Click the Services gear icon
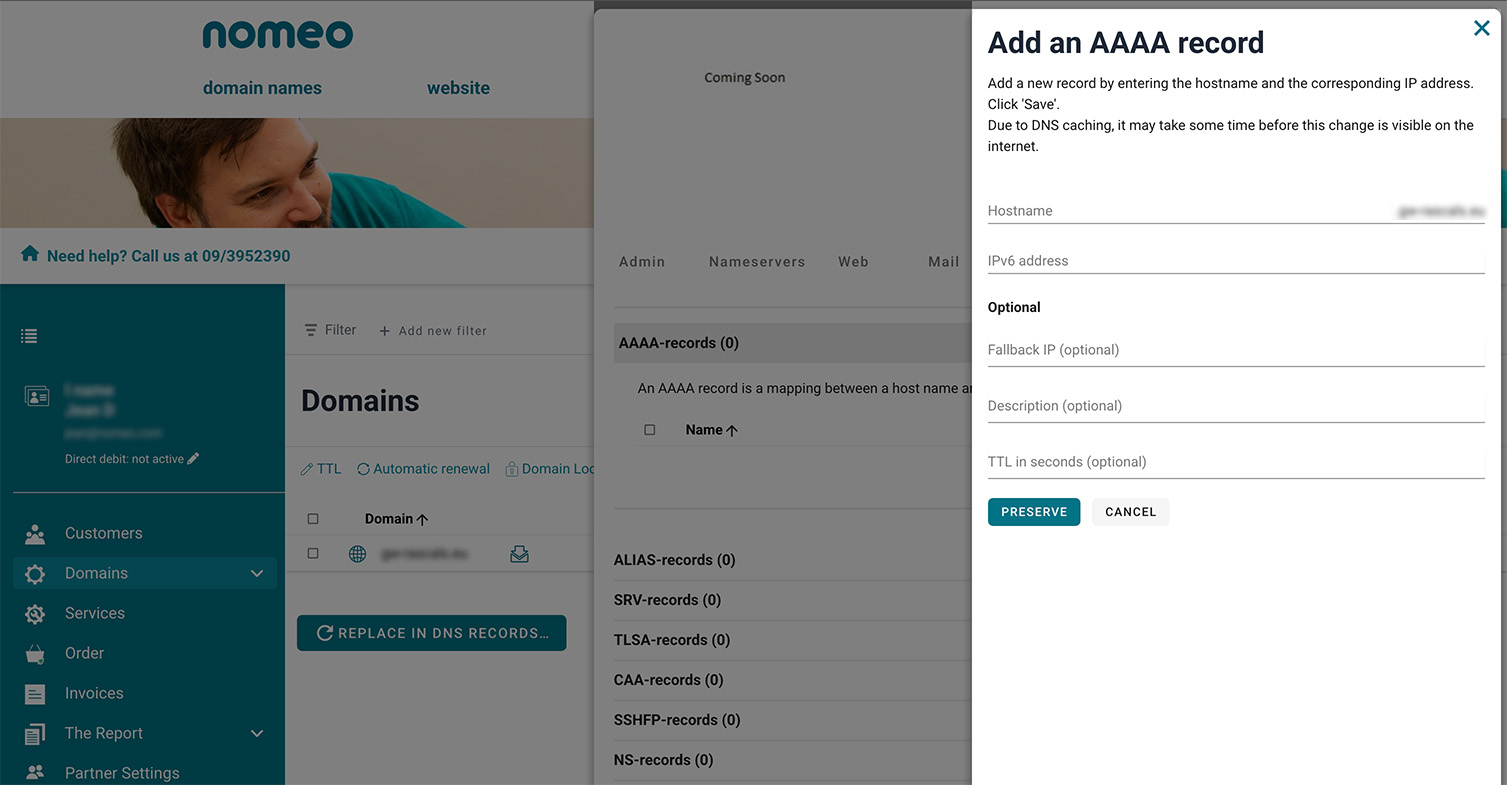This screenshot has height=785, width=1507. pos(35,614)
